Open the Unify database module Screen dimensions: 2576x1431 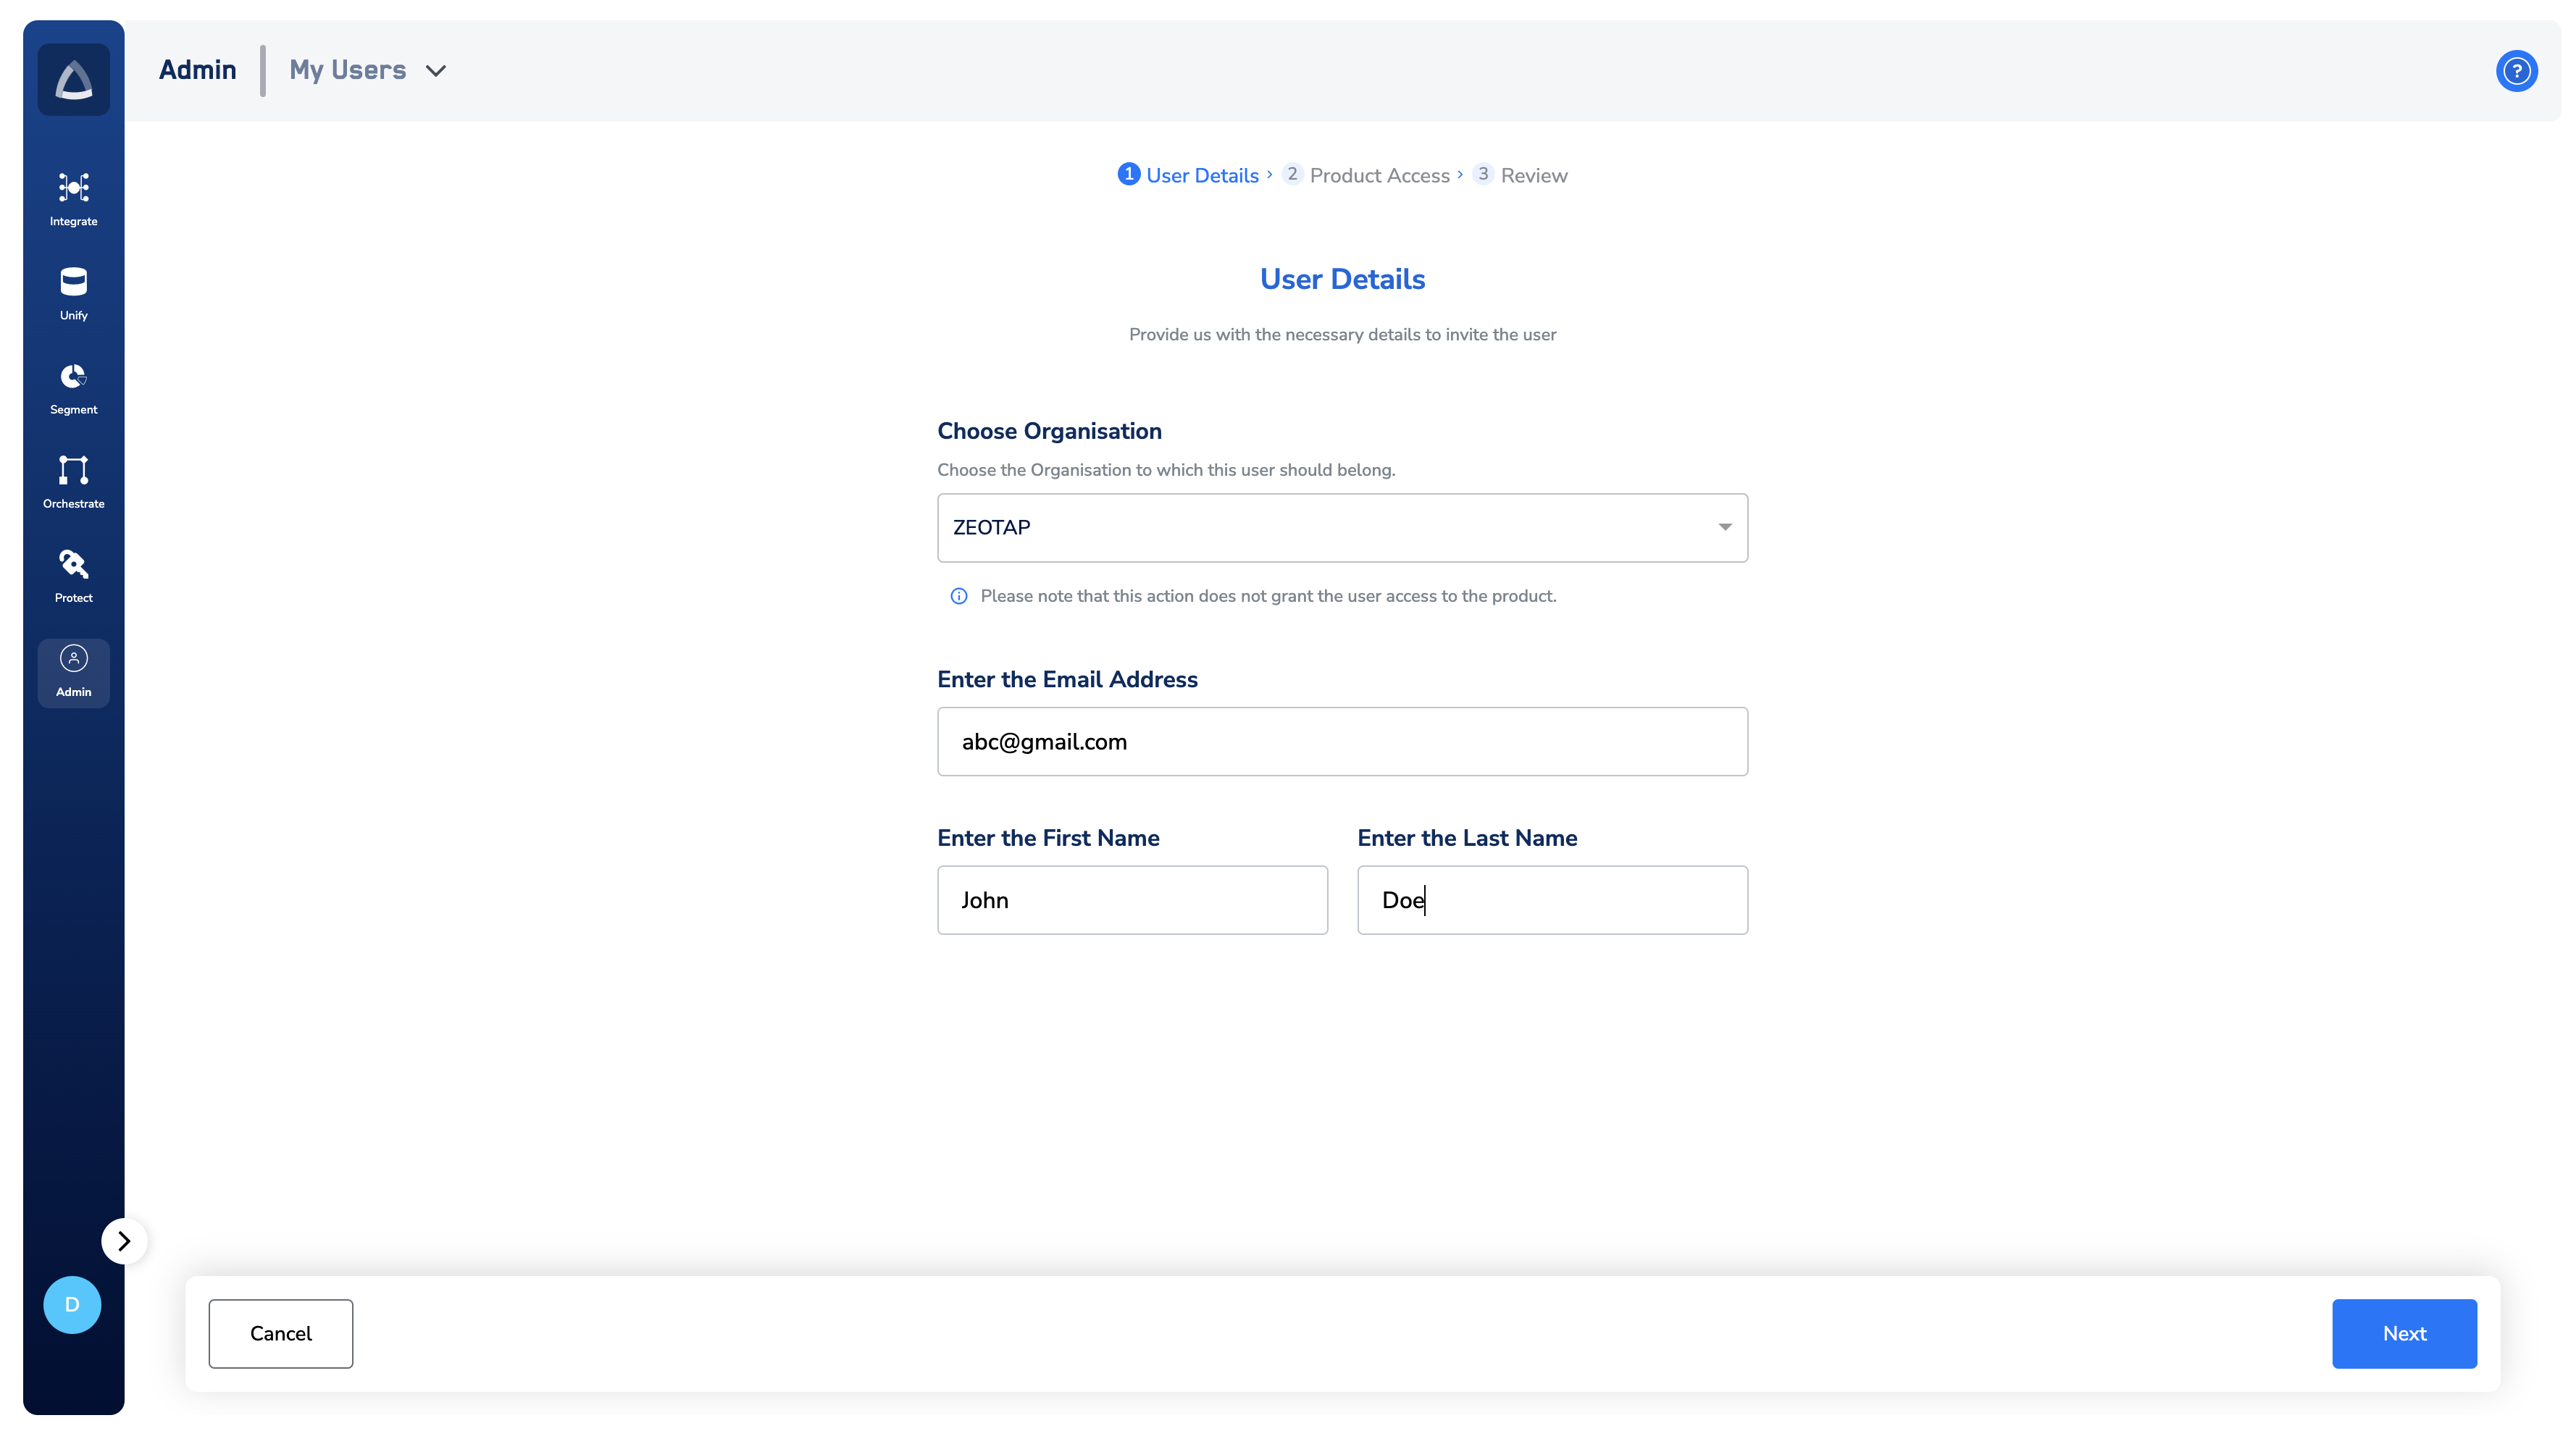[x=73, y=293]
